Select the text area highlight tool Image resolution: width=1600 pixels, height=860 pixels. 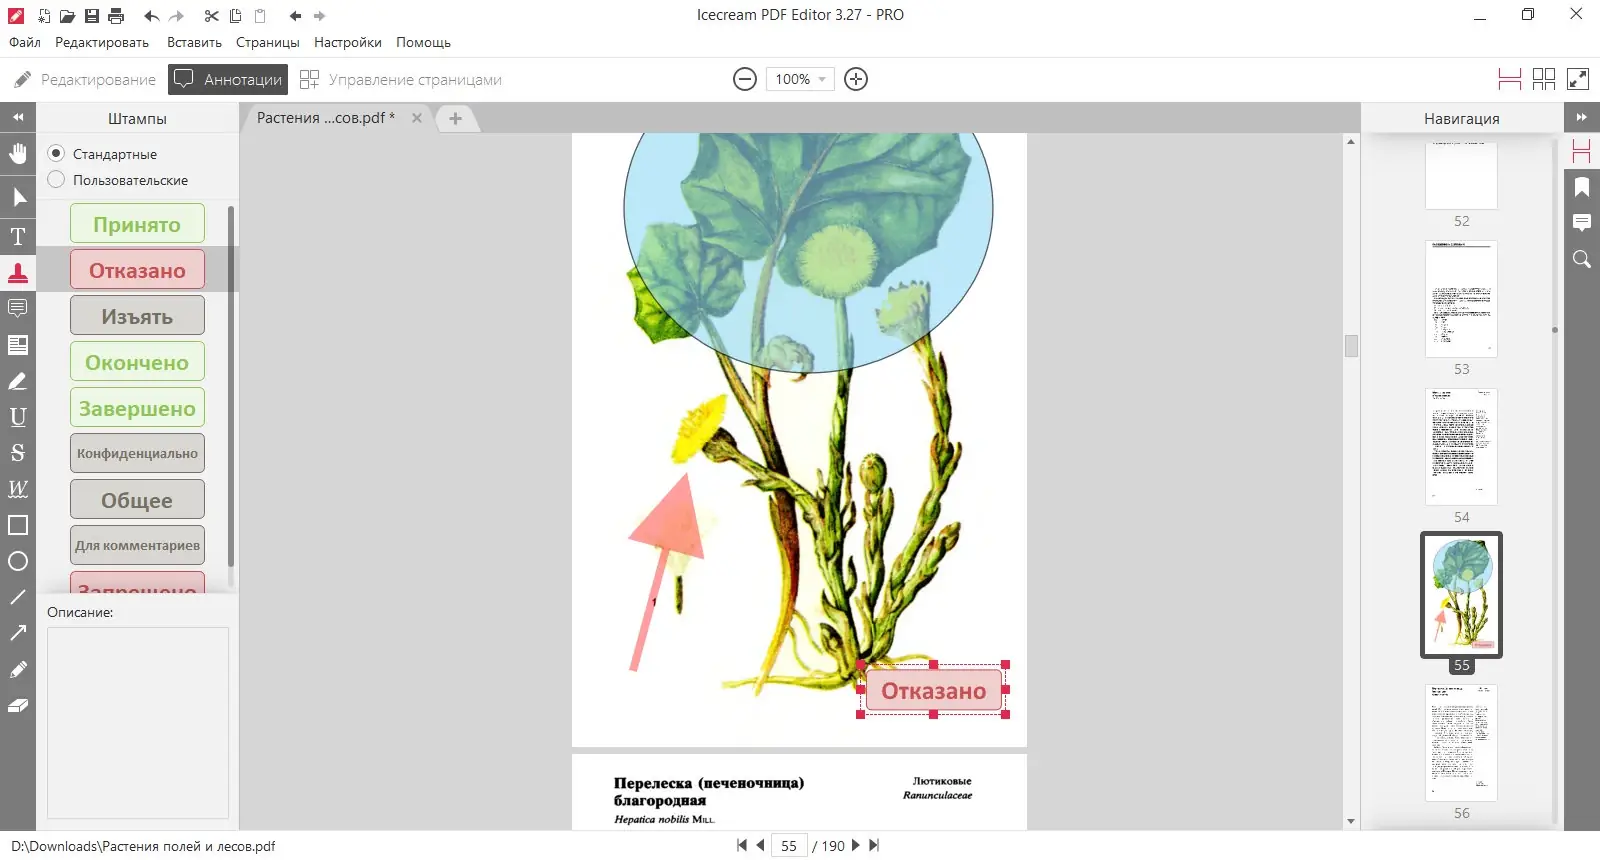(x=18, y=345)
